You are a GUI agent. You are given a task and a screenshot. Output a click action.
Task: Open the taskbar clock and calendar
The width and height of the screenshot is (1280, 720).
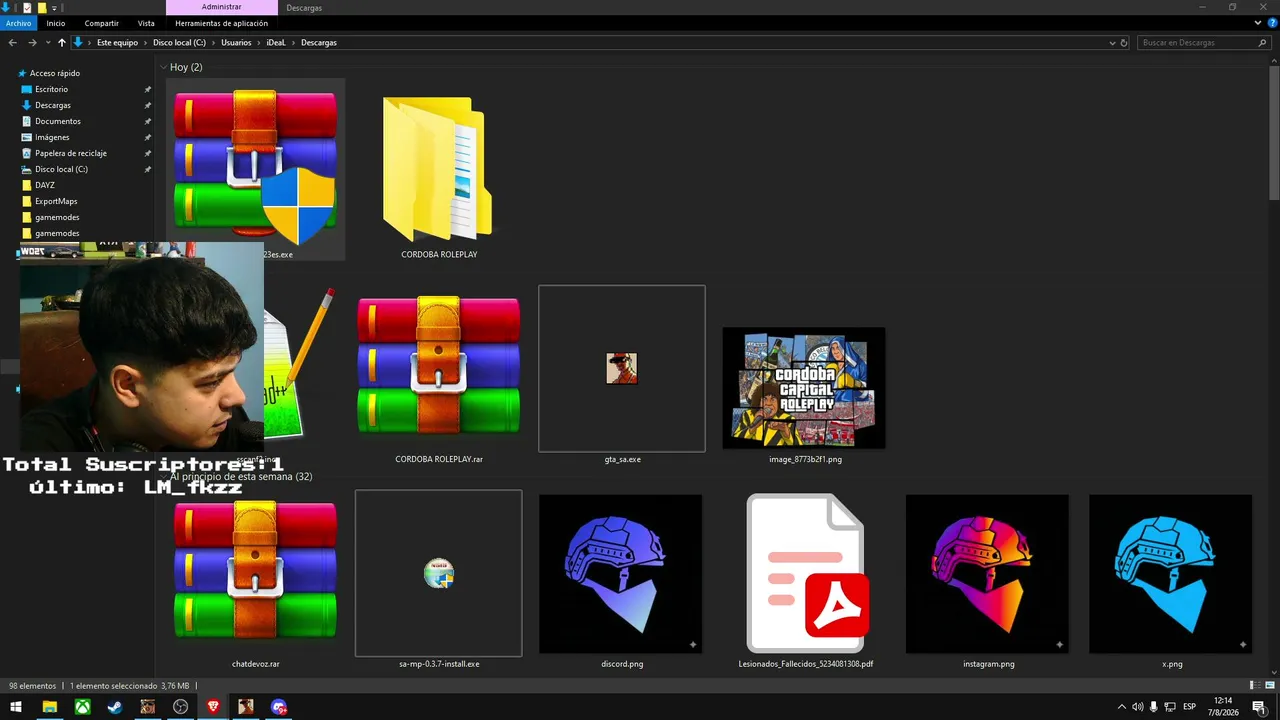[1223, 707]
